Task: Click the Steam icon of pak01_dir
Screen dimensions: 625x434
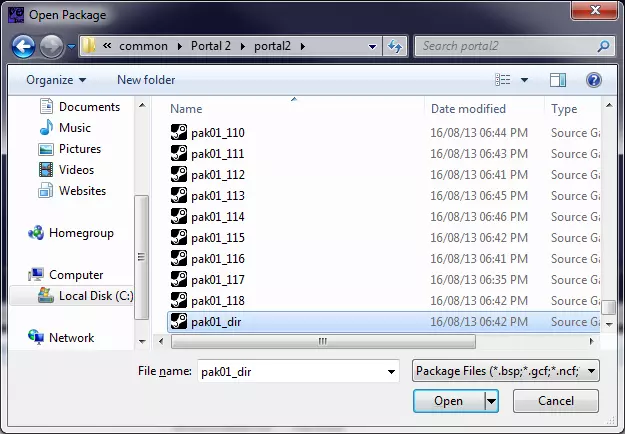Action: coord(179,321)
